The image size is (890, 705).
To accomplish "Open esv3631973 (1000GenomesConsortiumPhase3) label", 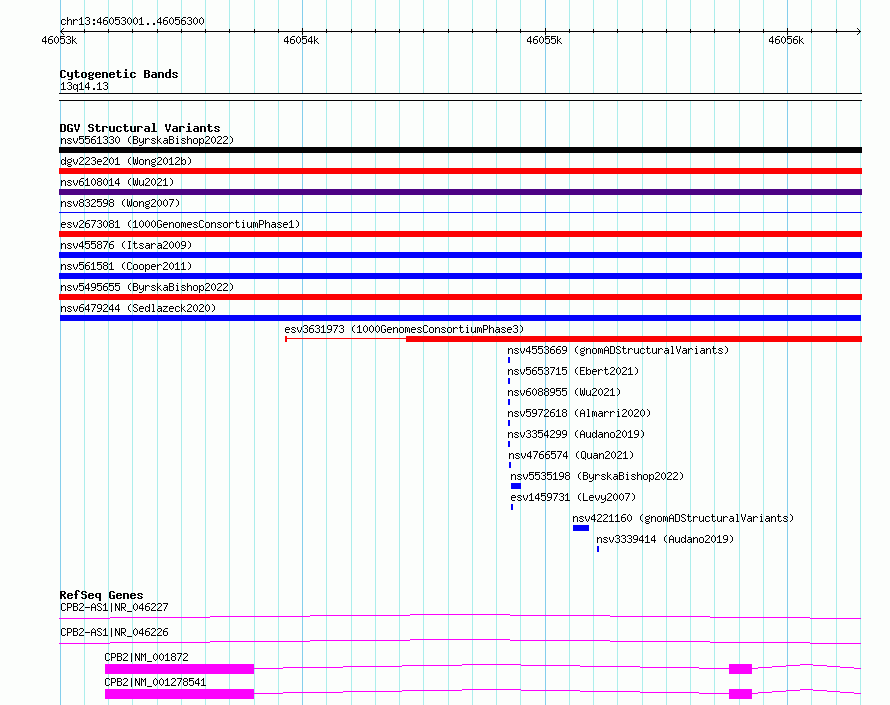I will coord(404,329).
